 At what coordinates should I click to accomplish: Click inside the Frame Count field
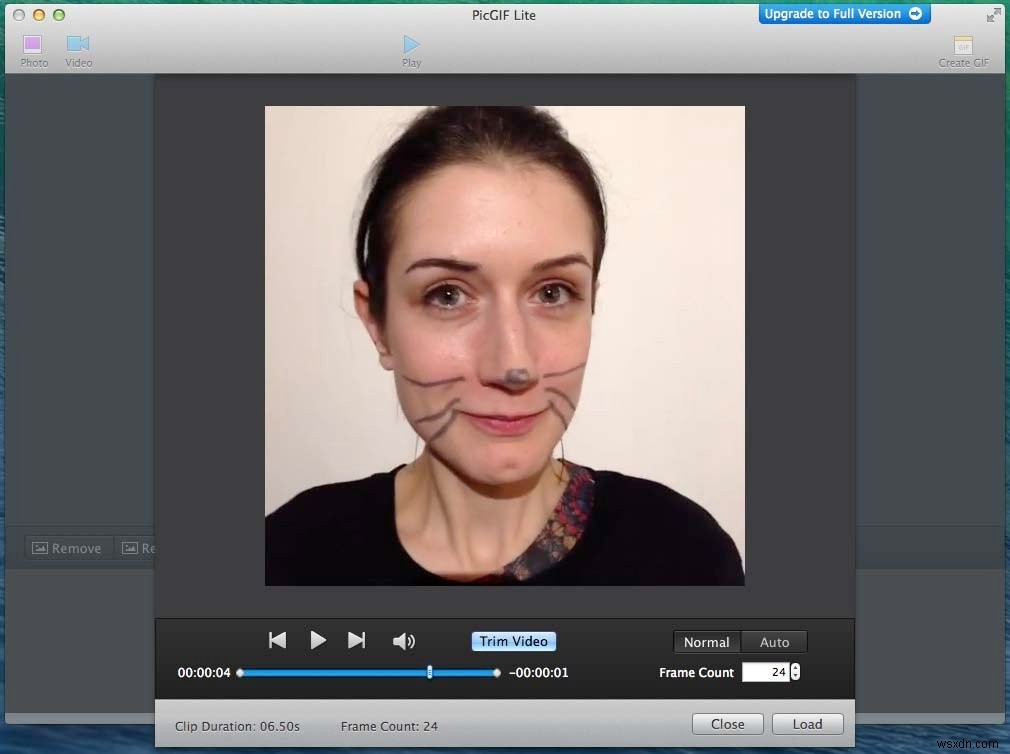pyautogui.click(x=765, y=672)
